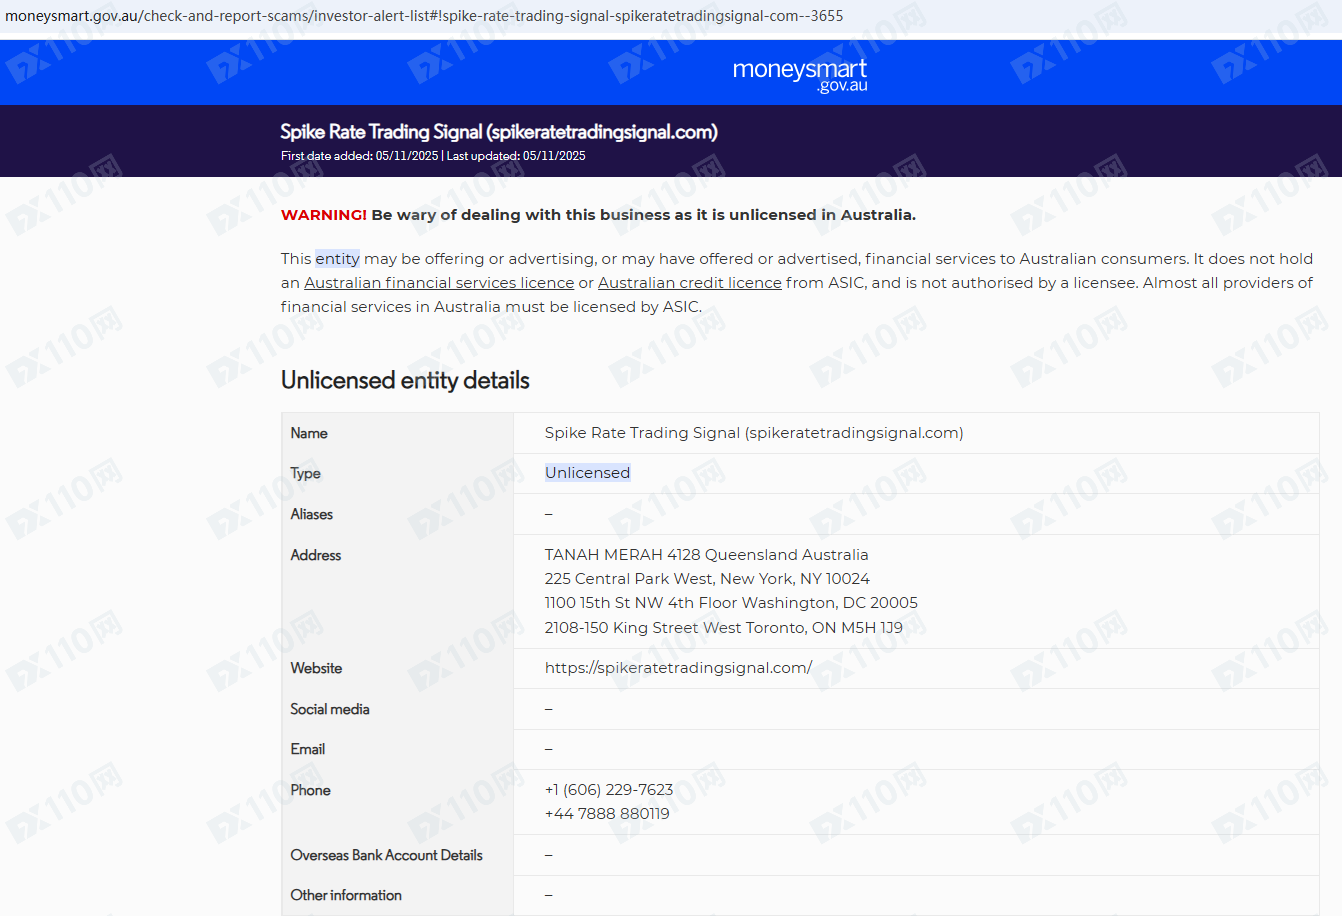The image size is (1342, 916).
Task: Click the Unlicensed entity details heading
Action: (405, 380)
